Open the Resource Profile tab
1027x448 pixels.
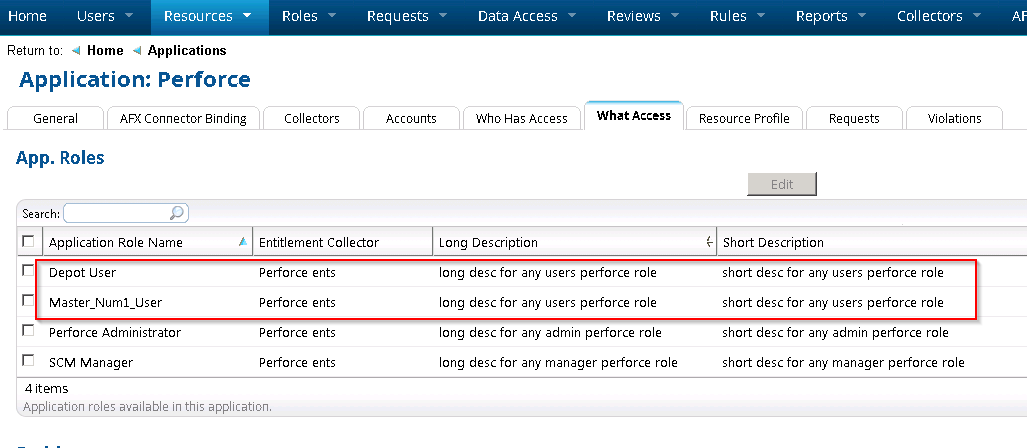pyautogui.click(x=744, y=119)
